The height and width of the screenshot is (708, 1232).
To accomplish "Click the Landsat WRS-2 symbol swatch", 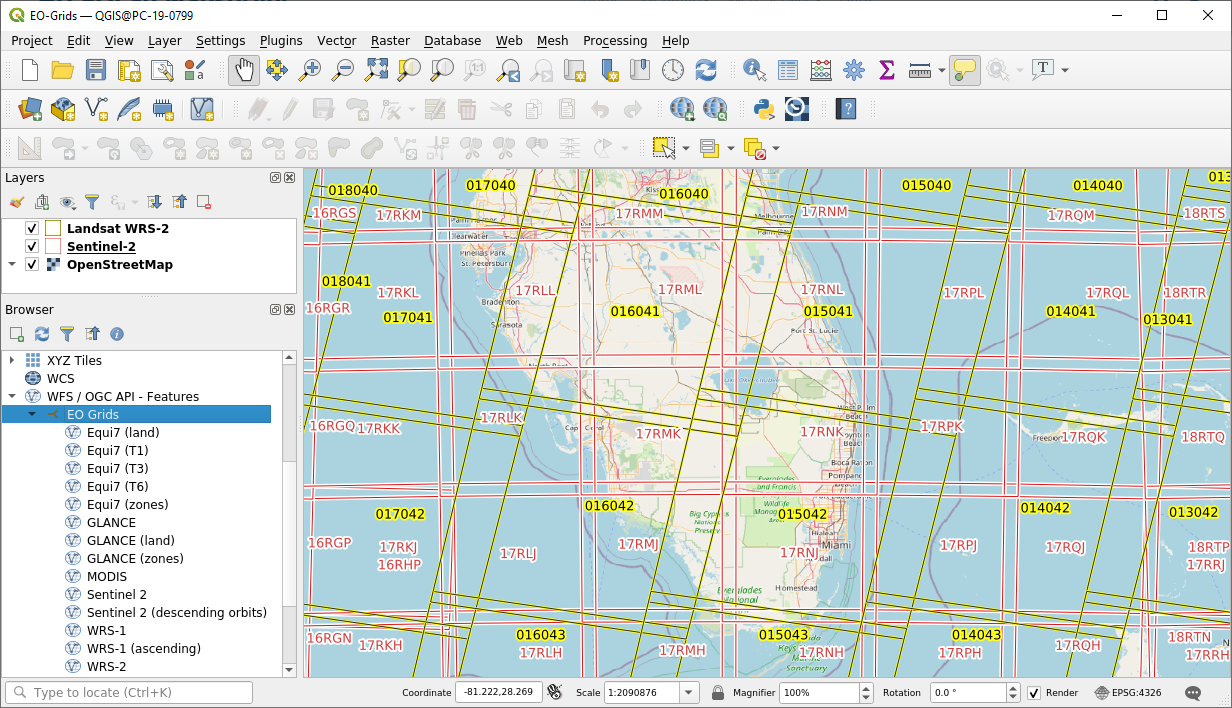I will tap(52, 228).
